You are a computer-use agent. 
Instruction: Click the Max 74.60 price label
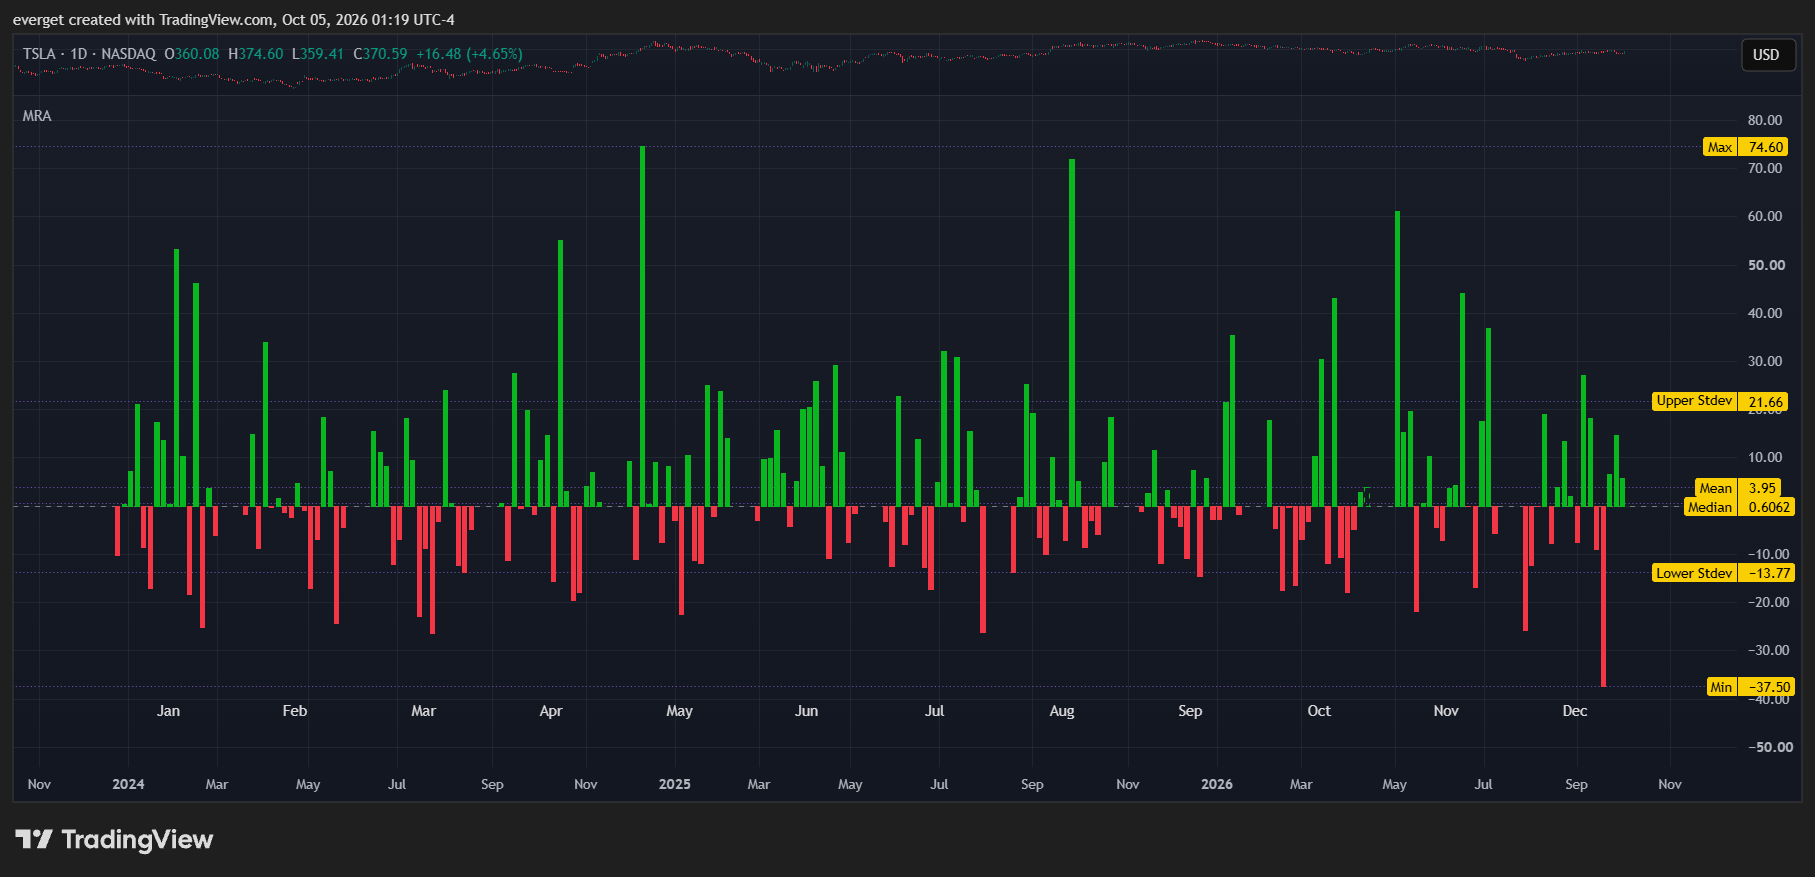click(x=1745, y=147)
